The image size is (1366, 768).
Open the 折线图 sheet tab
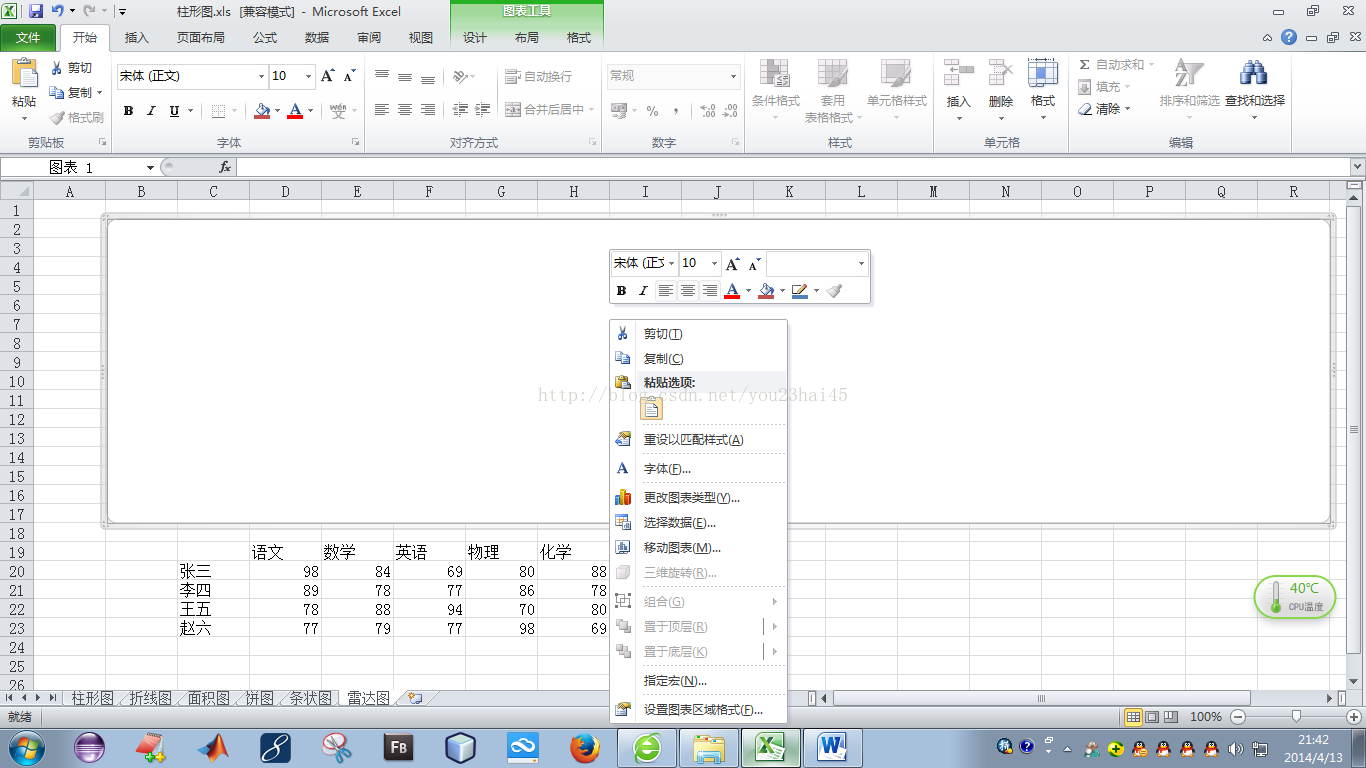(150, 698)
